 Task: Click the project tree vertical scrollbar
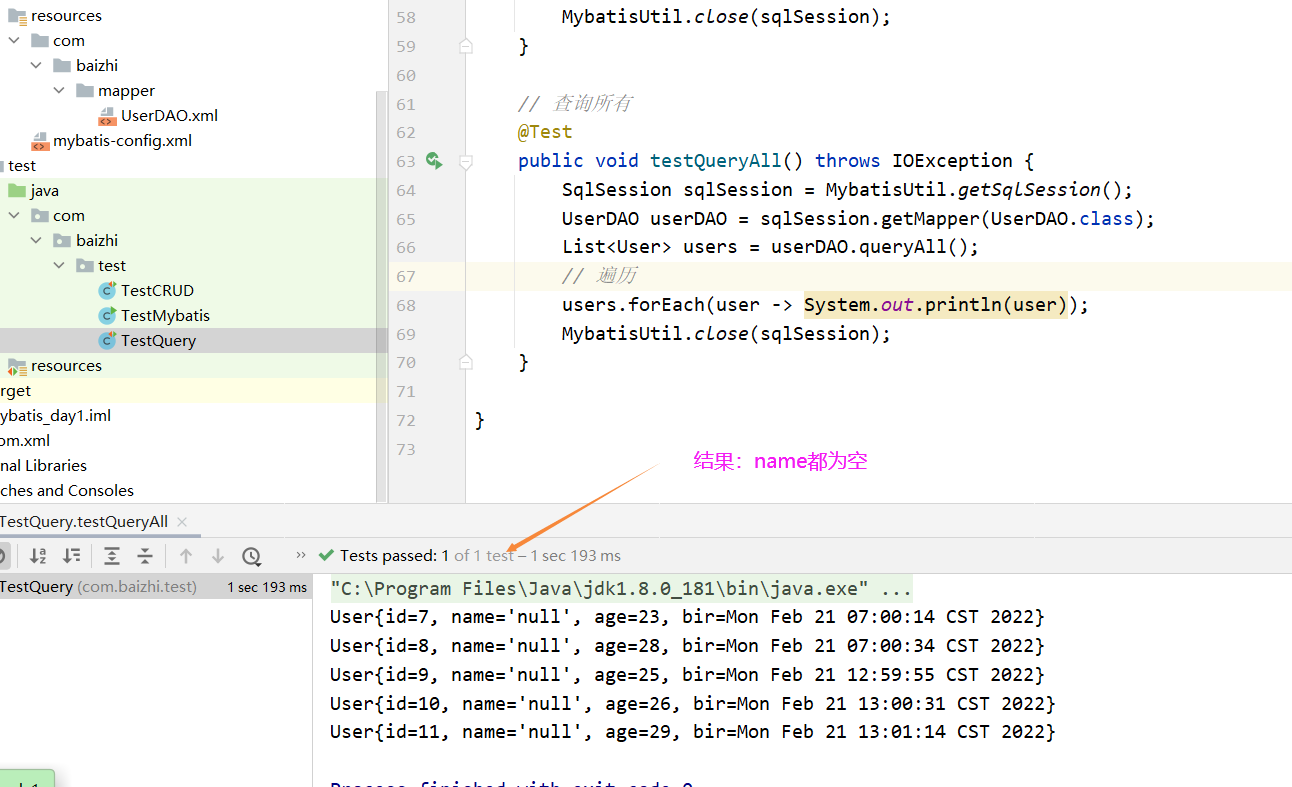pyautogui.click(x=380, y=297)
